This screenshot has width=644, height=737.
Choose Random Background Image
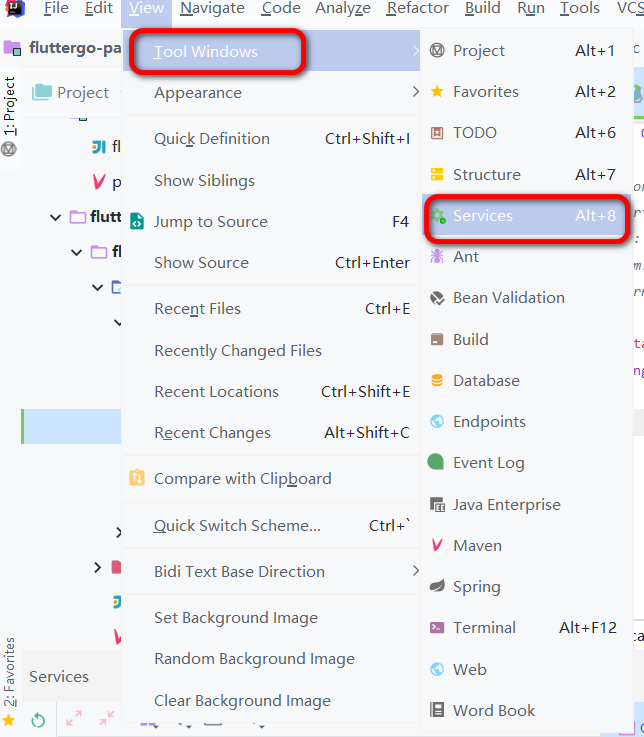point(272,659)
